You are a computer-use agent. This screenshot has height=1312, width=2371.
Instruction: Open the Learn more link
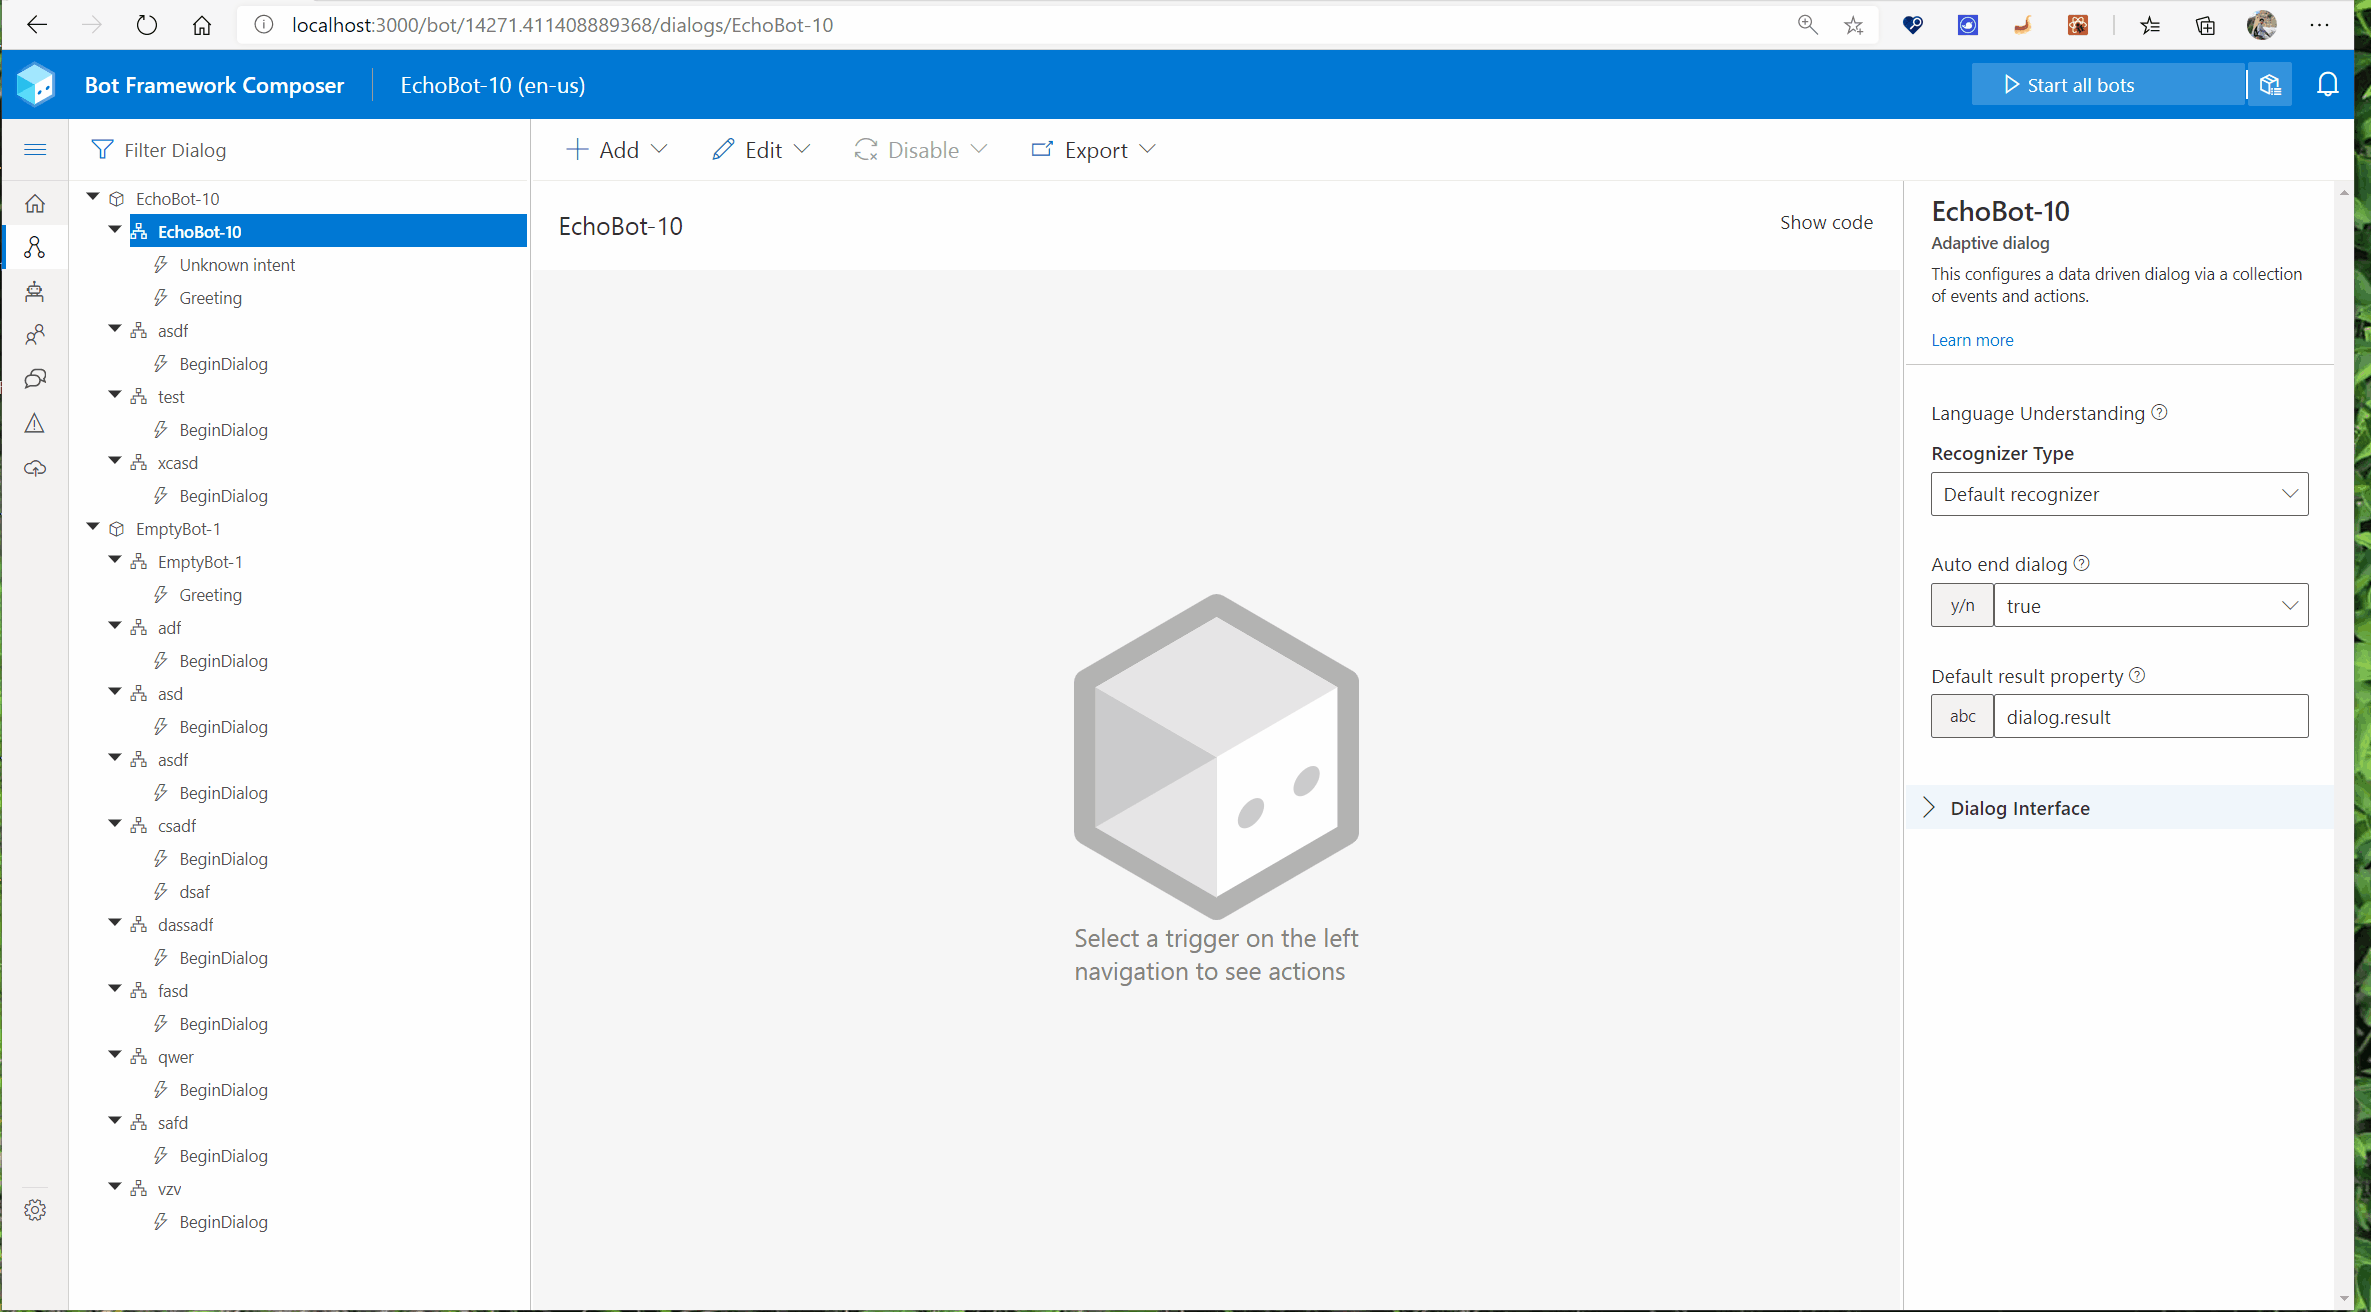pos(1971,340)
